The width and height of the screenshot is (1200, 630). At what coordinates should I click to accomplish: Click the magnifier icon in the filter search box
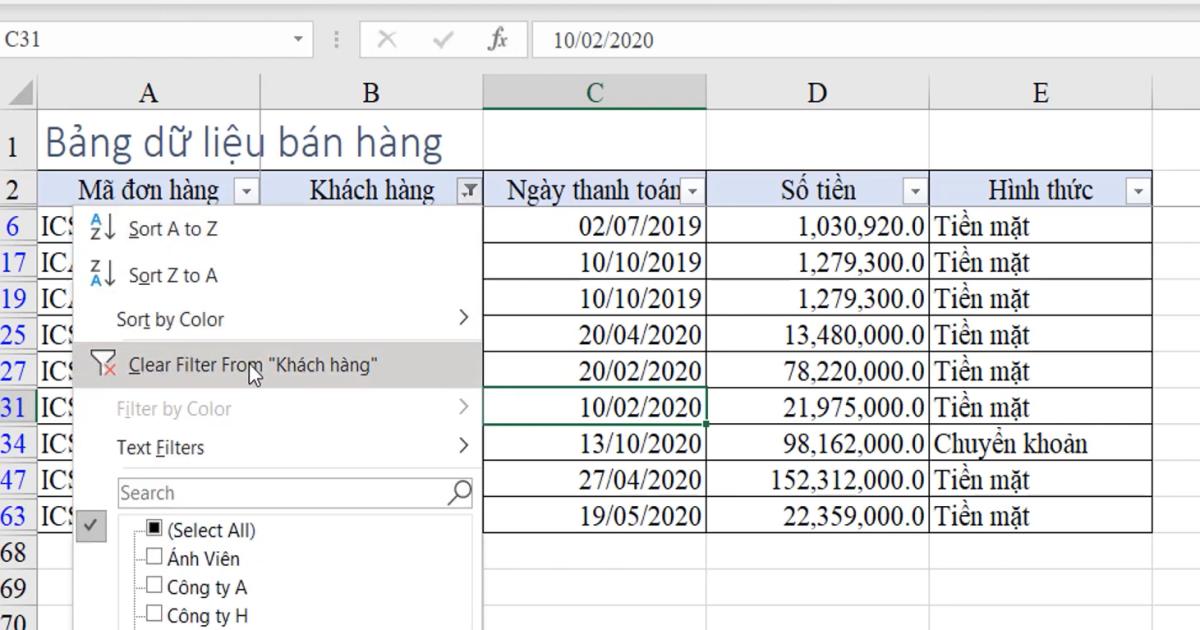(459, 493)
